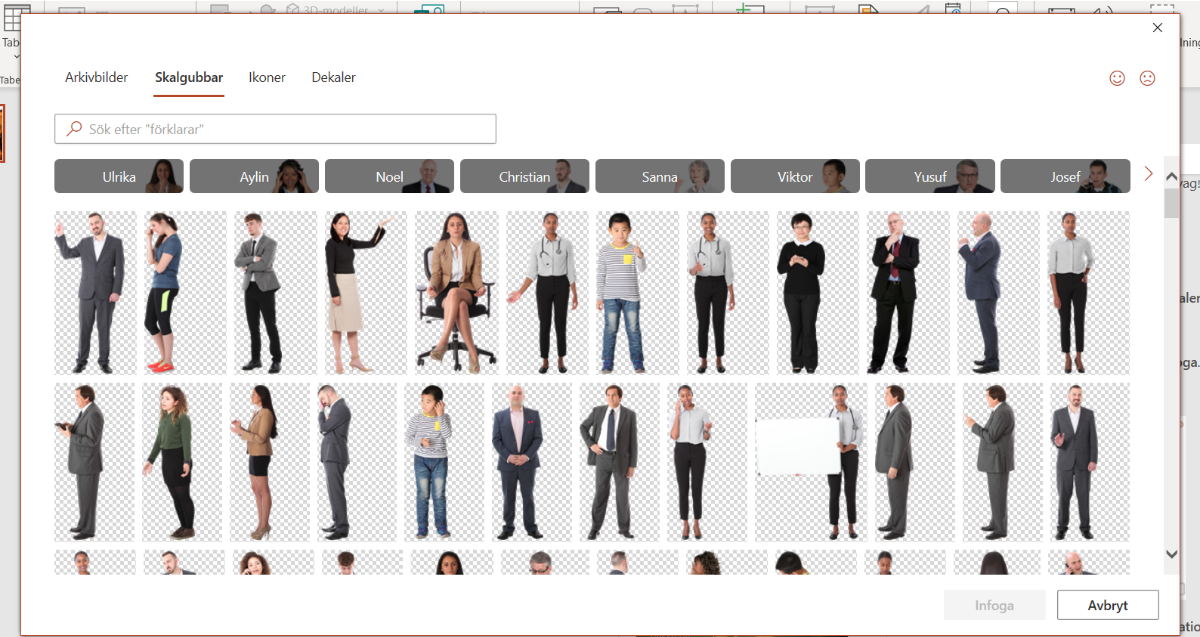The width and height of the screenshot is (1200, 637).
Task: Switch to the Arkivbilder tab
Action: [x=96, y=78]
